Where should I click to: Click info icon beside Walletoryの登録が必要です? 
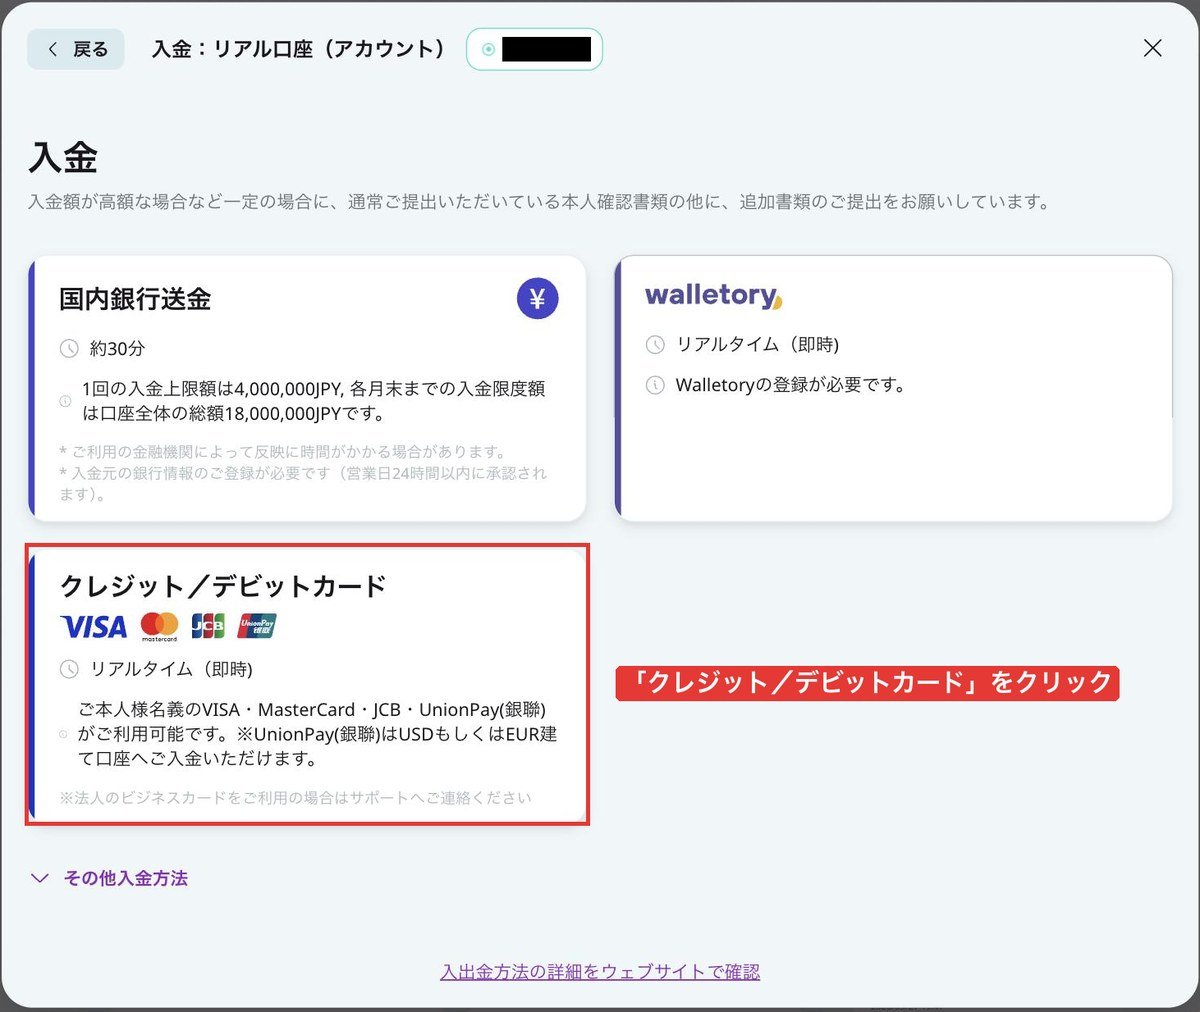click(x=655, y=385)
